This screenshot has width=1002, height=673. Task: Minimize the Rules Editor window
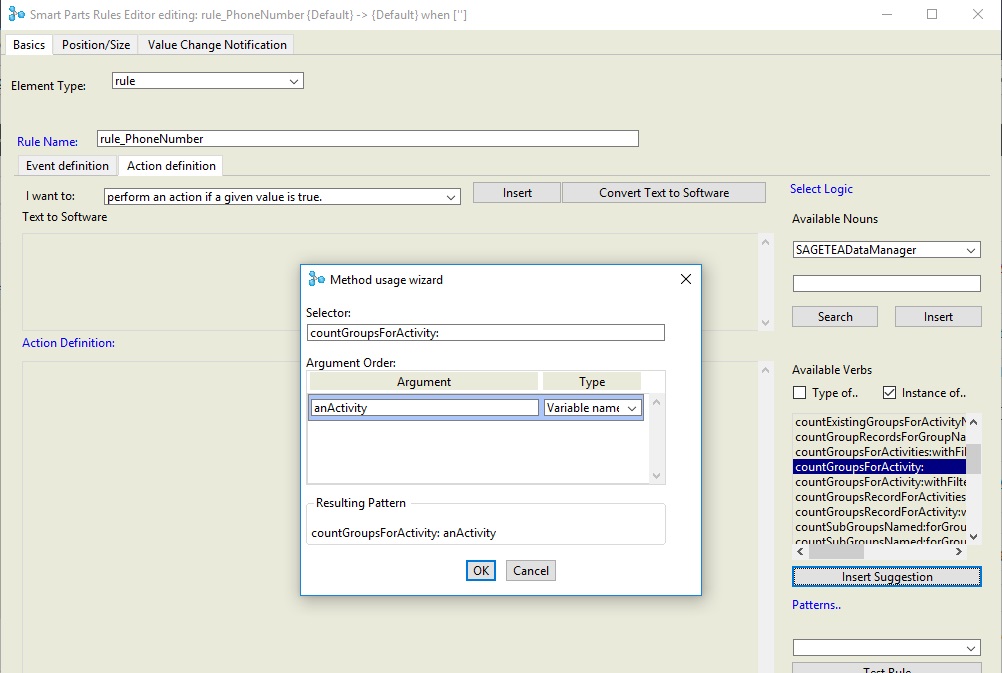click(886, 14)
